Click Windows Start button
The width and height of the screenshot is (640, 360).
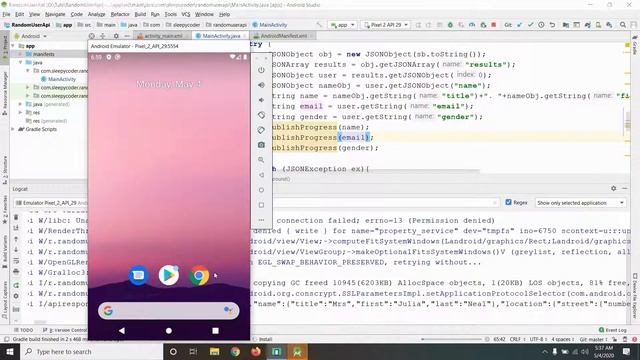tap(10, 351)
